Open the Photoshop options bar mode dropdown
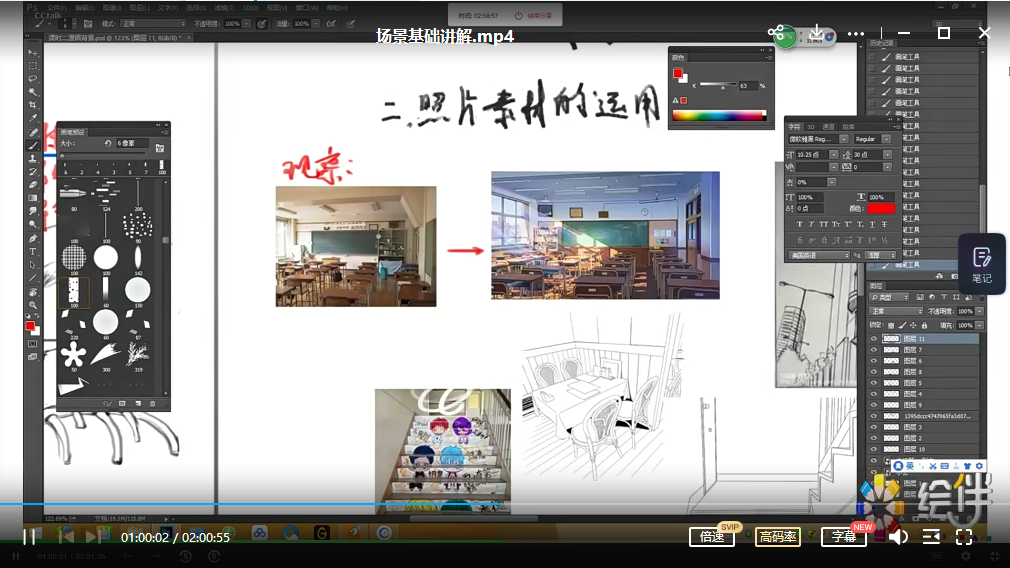 click(152, 24)
